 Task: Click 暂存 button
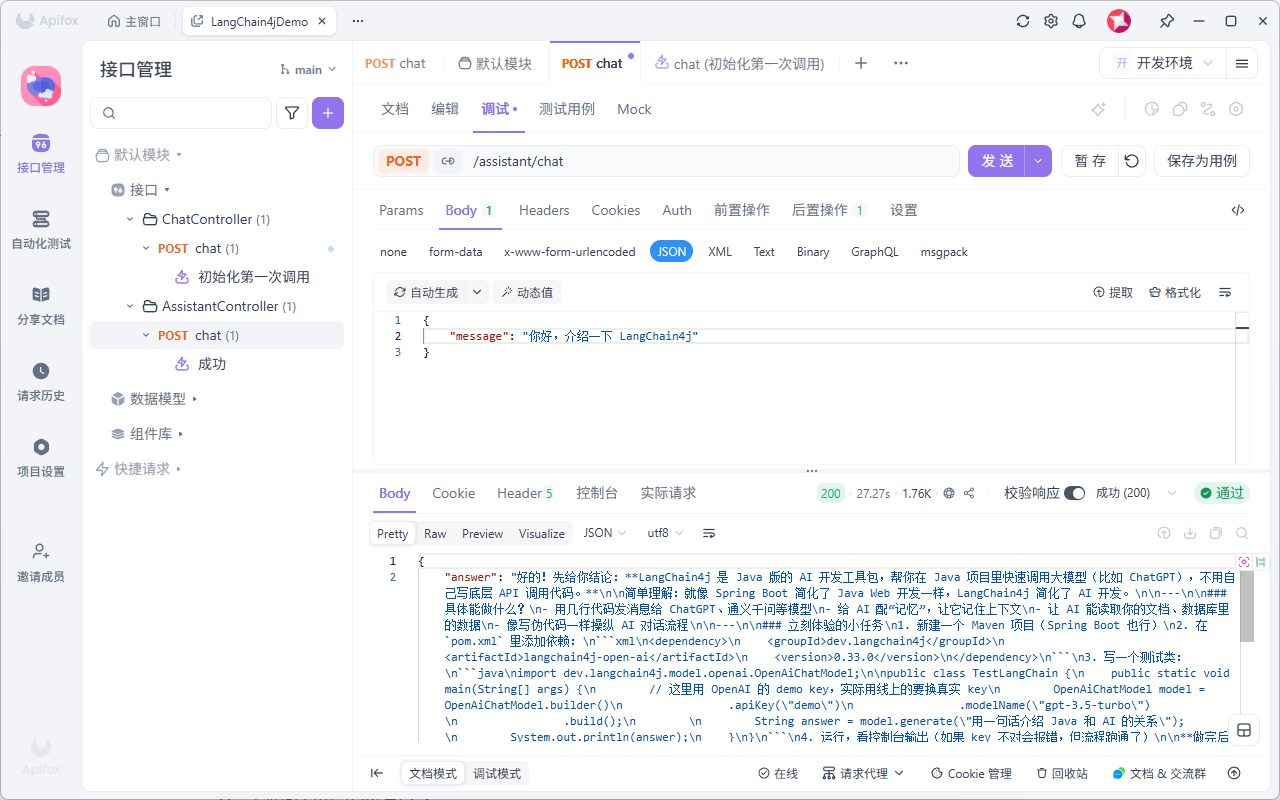click(x=1090, y=161)
